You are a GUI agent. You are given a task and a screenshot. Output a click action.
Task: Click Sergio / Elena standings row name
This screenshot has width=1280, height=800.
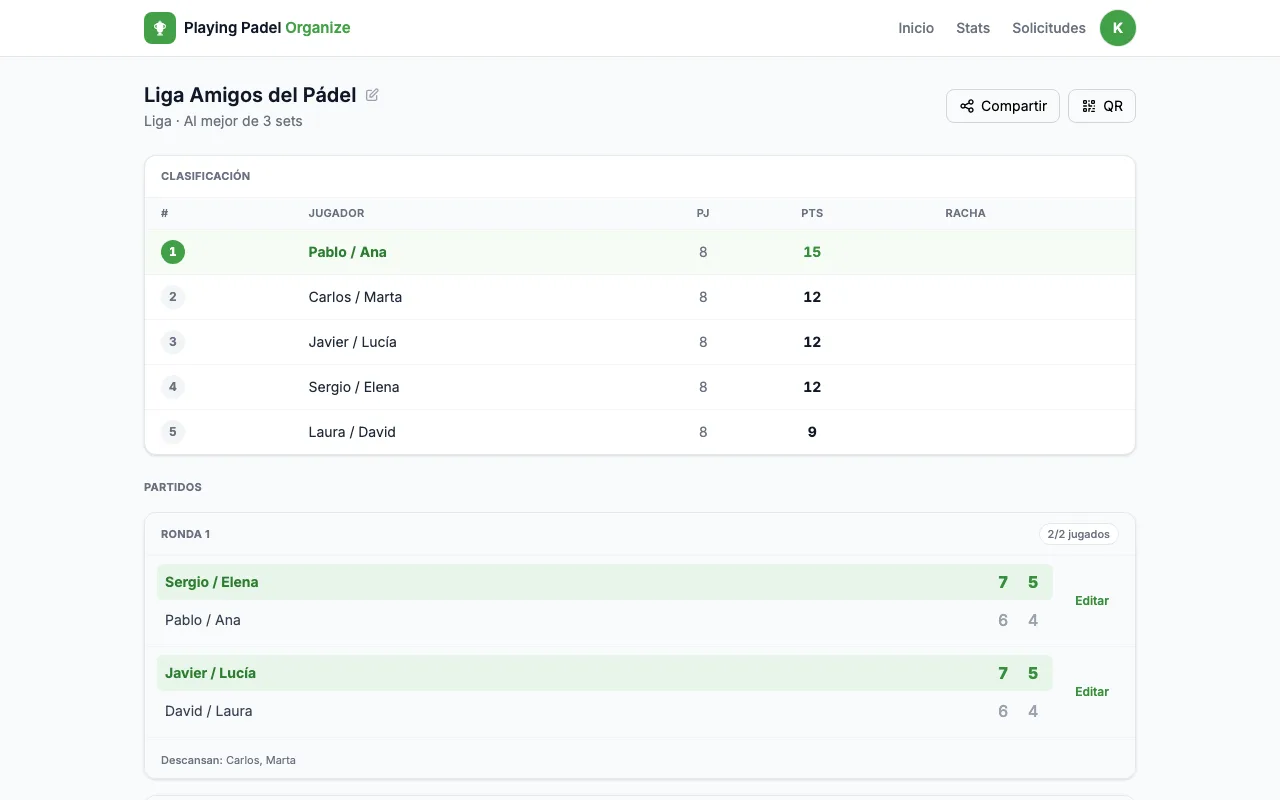click(x=354, y=387)
